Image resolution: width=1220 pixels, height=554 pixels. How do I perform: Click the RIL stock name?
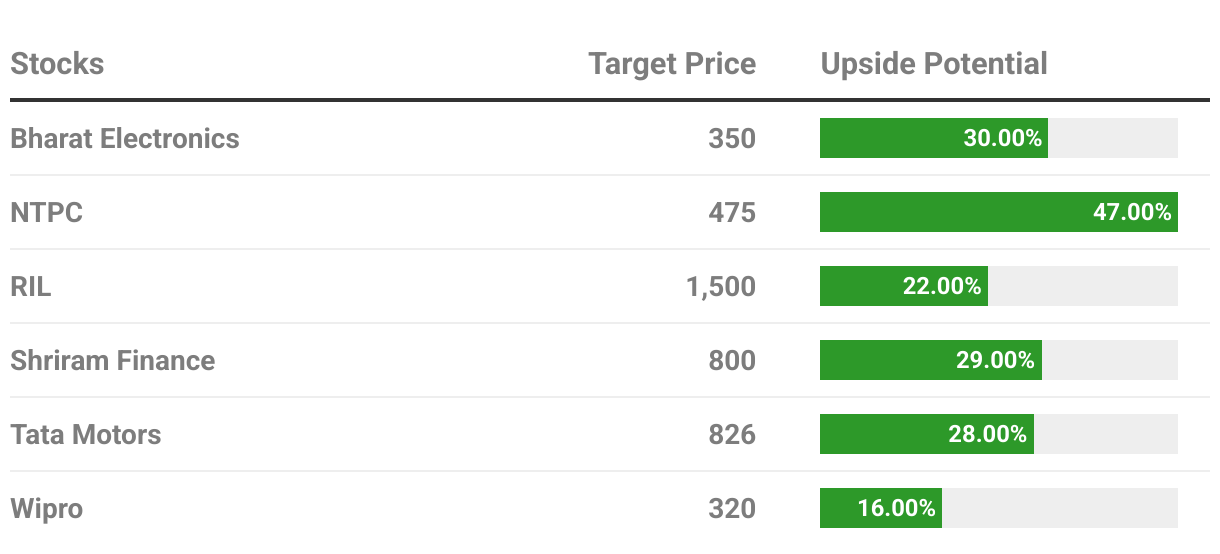pyautogui.click(x=31, y=286)
